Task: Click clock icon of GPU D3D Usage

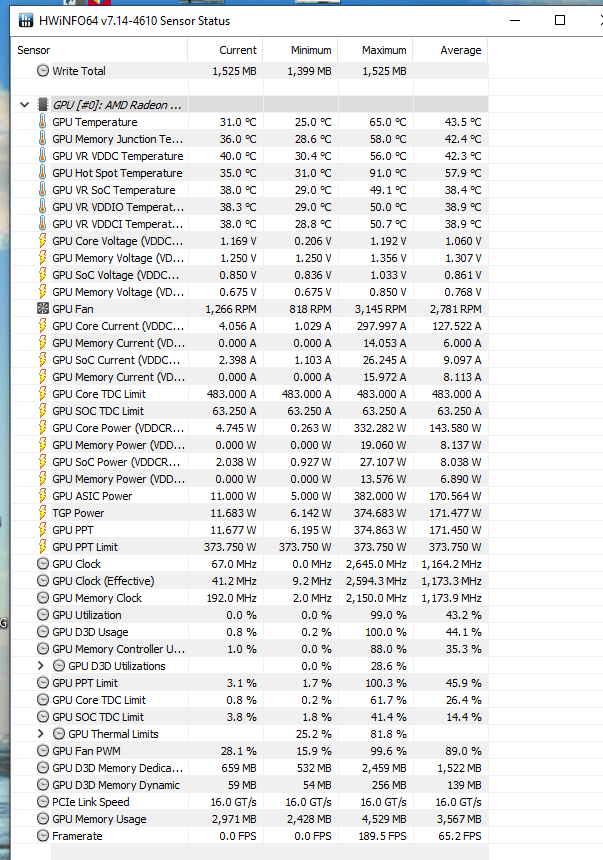Action: pos(43,631)
